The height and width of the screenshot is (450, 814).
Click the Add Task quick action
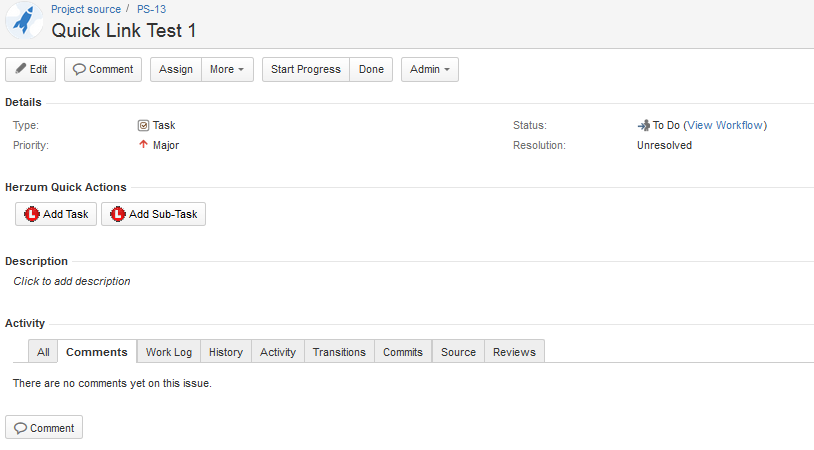56,214
